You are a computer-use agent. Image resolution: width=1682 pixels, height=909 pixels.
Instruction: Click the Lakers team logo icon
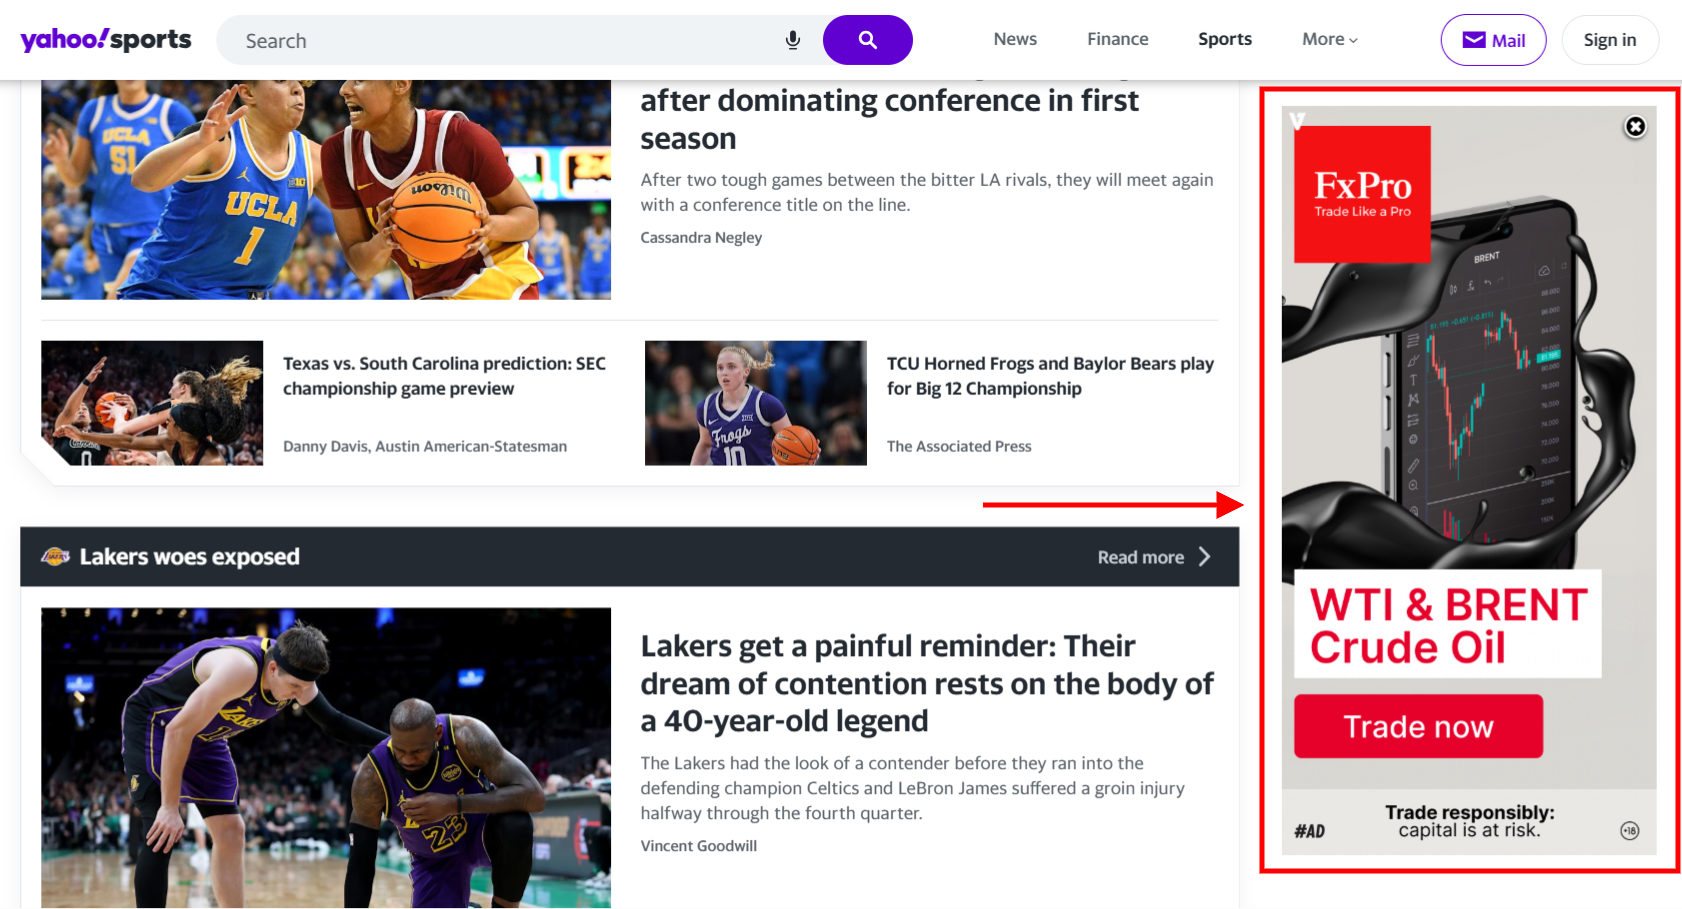(55, 556)
